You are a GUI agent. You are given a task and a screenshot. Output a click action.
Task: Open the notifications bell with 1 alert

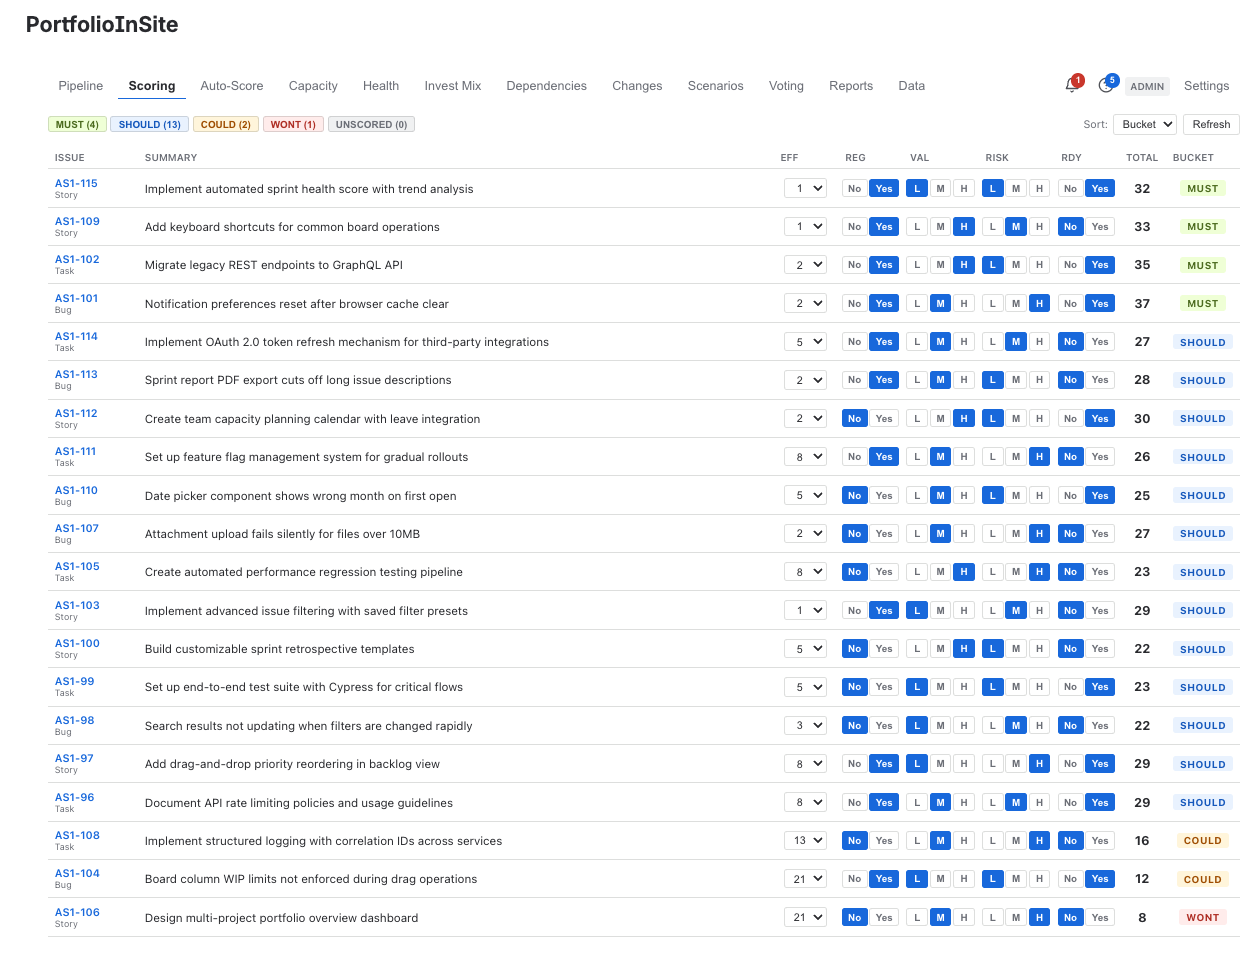(1070, 87)
